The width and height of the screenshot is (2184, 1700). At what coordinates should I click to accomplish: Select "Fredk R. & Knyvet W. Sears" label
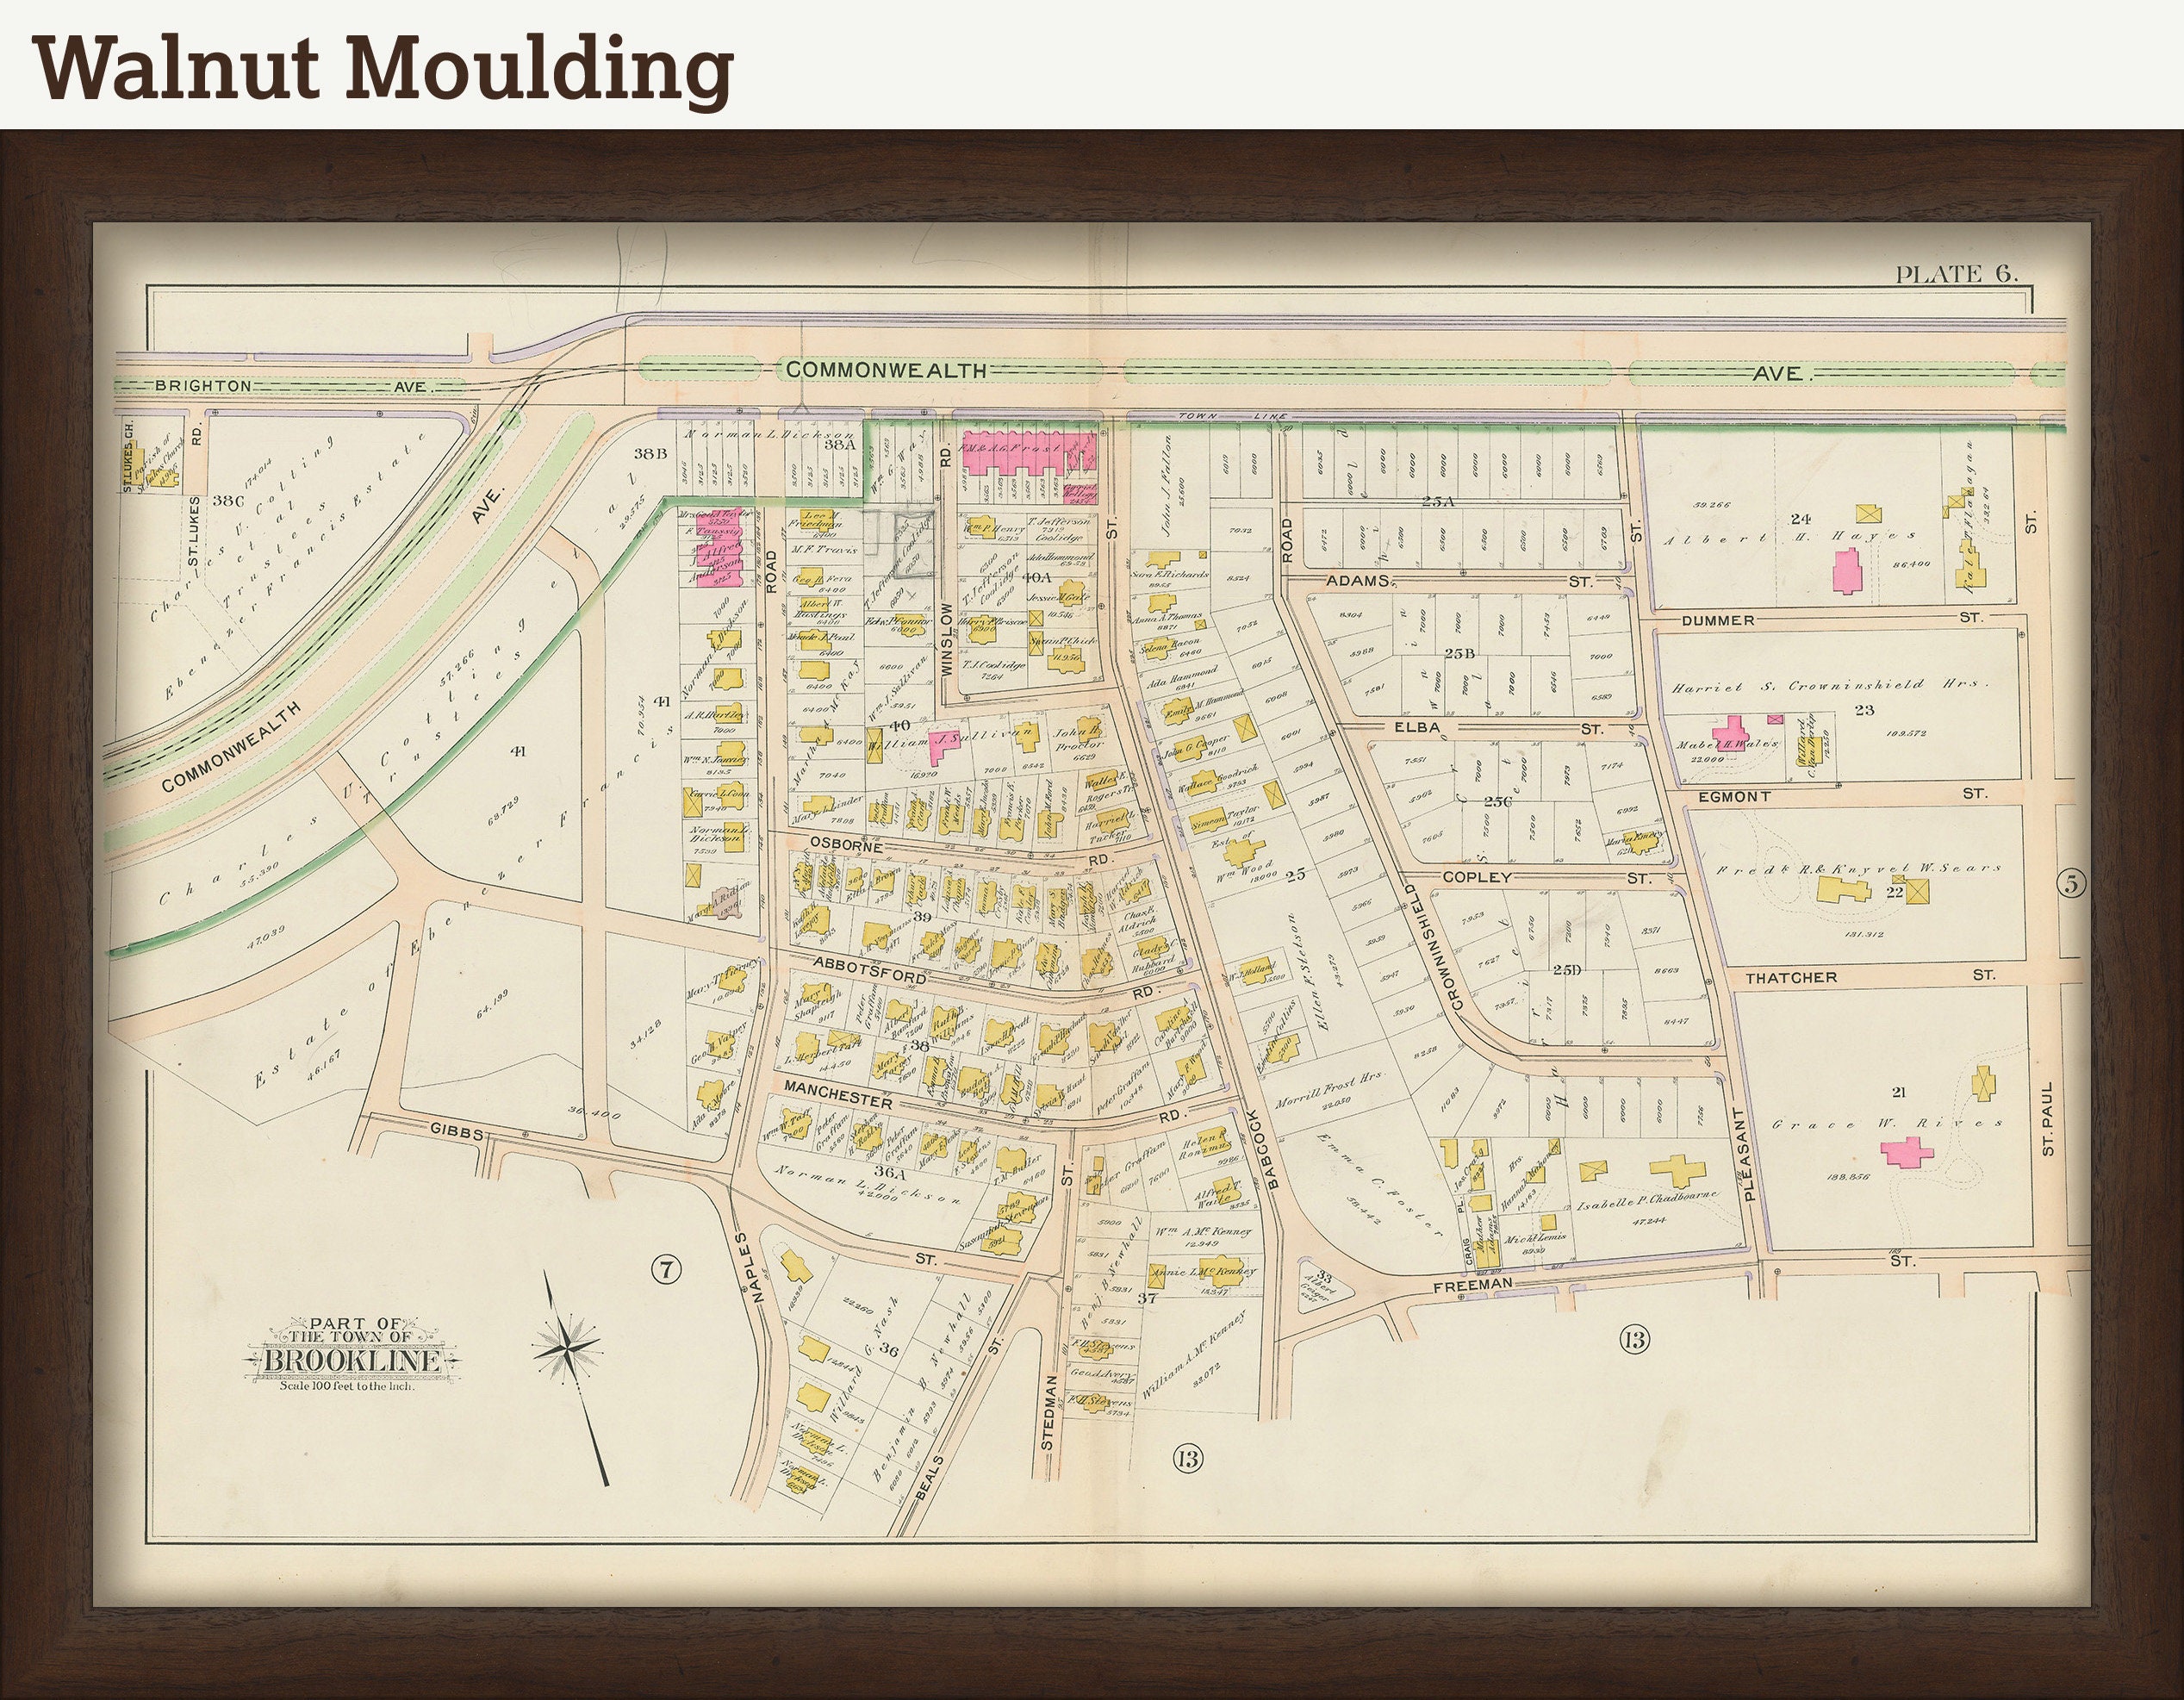point(1861,868)
